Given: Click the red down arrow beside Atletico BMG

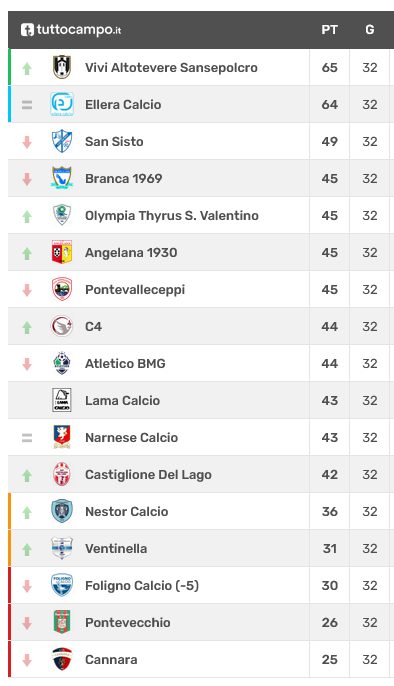Looking at the screenshot, I should 27,364.
